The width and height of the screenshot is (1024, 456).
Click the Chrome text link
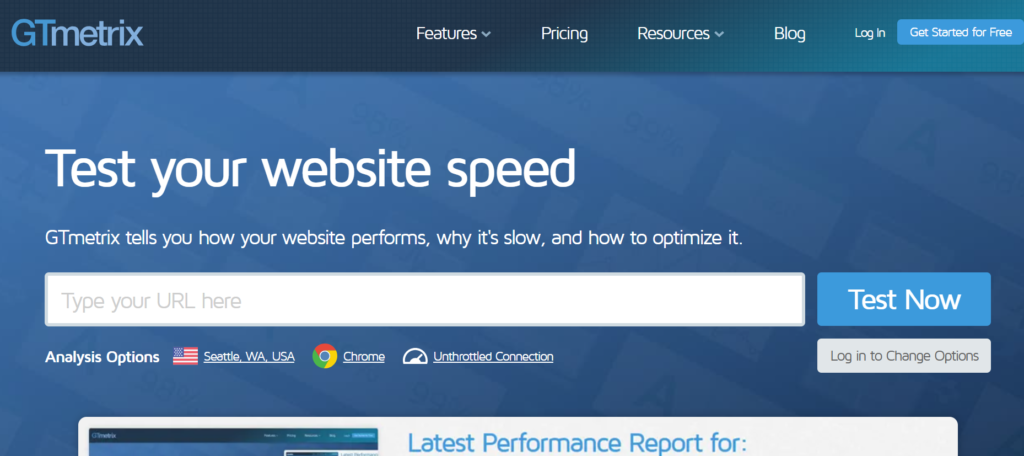point(363,356)
